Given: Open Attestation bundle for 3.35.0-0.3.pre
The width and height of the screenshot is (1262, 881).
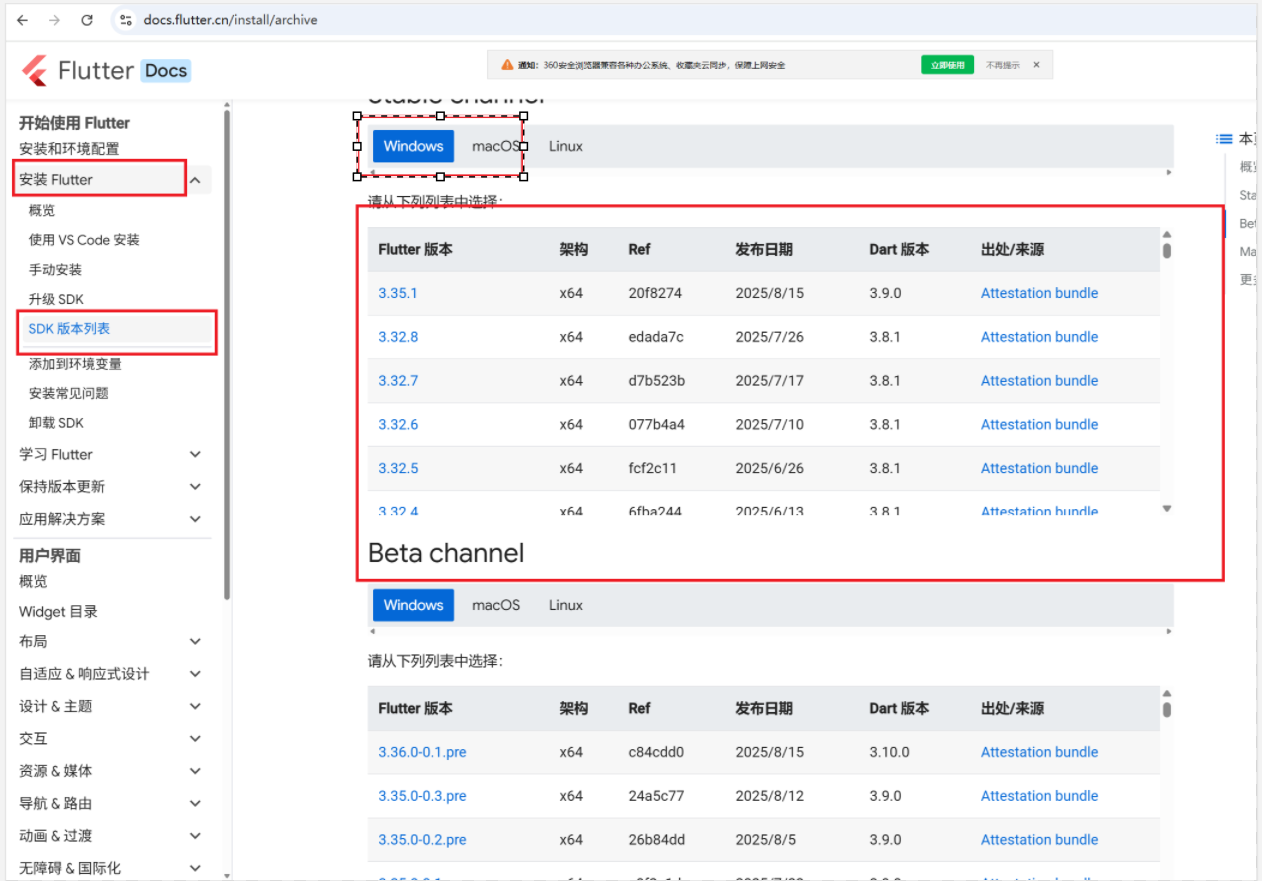Looking at the screenshot, I should [x=1039, y=796].
